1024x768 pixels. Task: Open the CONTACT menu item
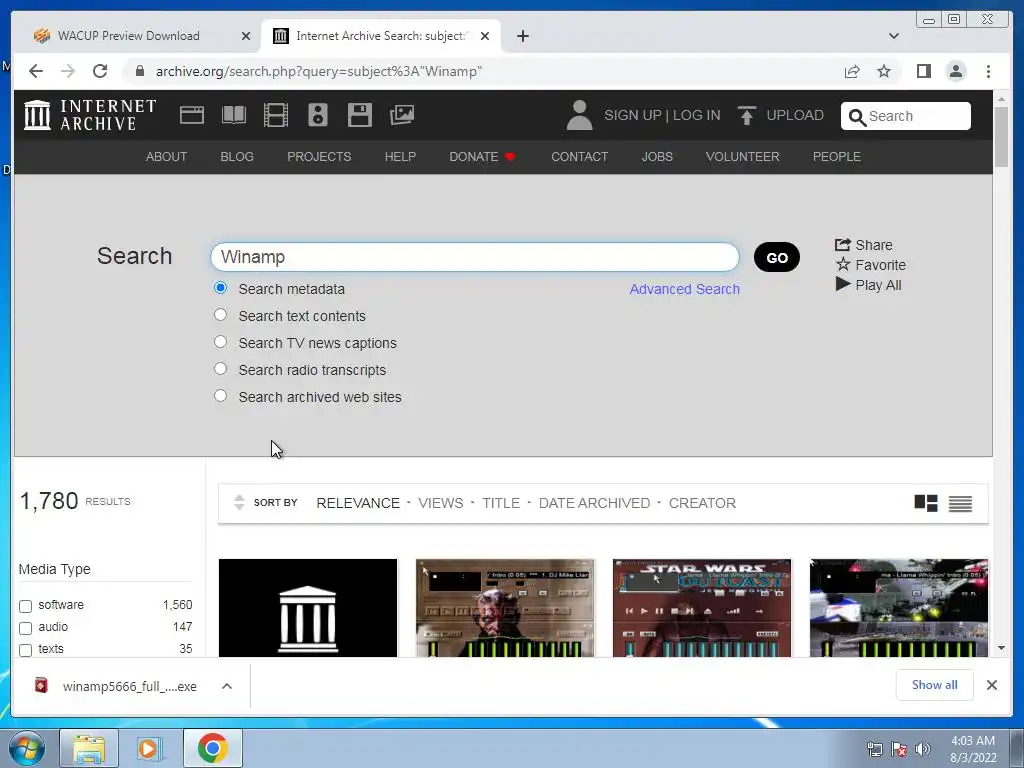[x=579, y=157]
